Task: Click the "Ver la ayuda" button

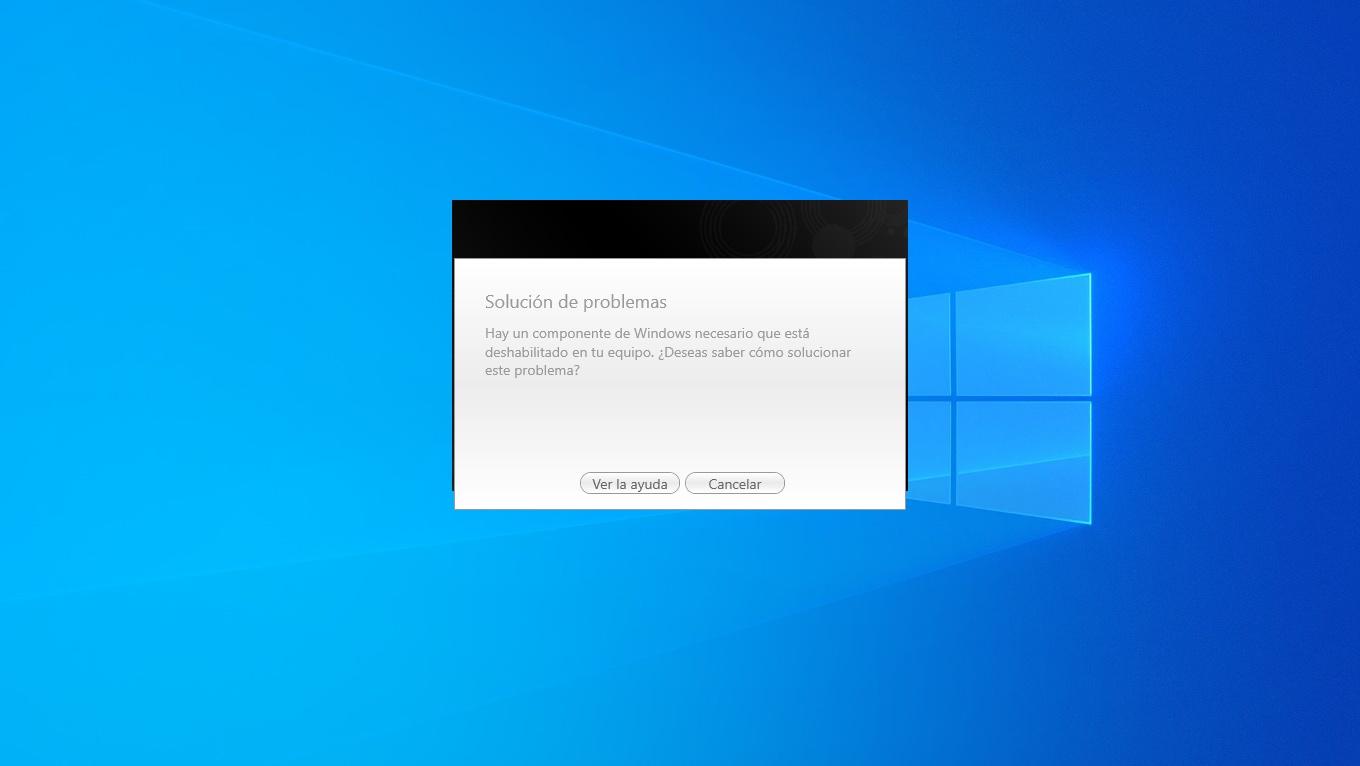Action: 630,484
